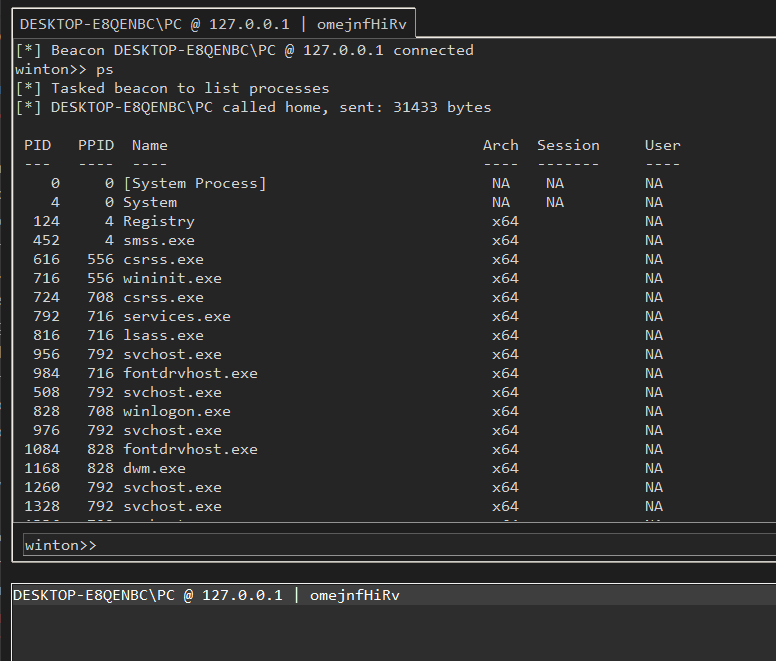Viewport: 776px width, 661px height.
Task: Click the NA user value for services.exe
Action: click(654, 316)
